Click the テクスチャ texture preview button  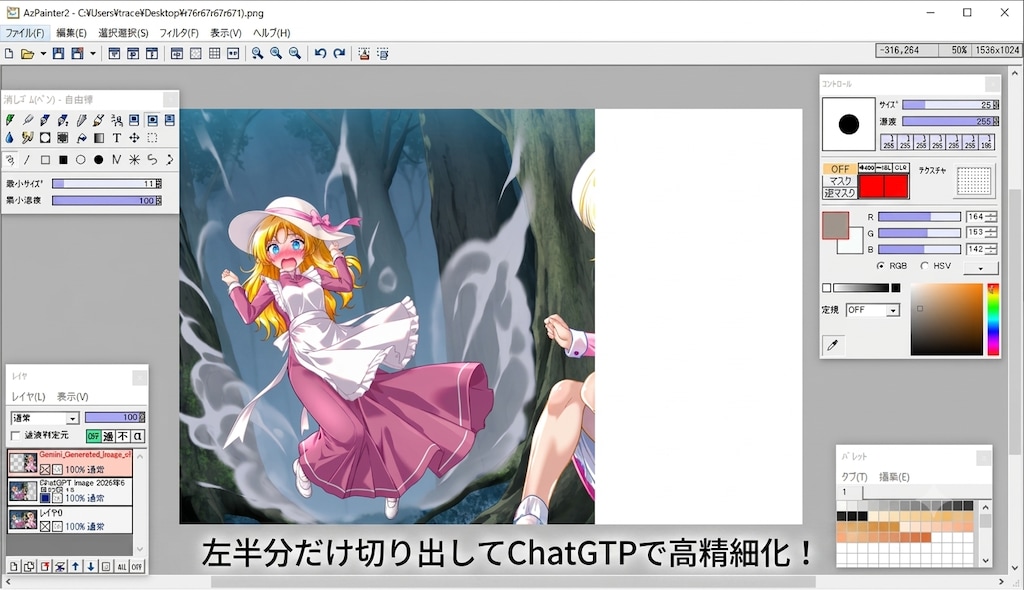(x=974, y=181)
